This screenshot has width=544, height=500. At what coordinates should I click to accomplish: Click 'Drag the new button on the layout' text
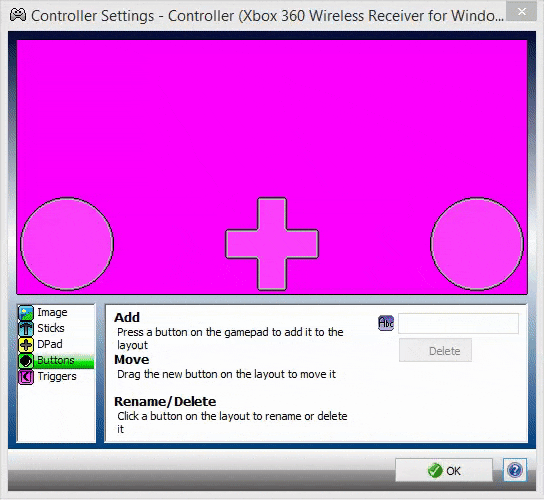click(227, 374)
